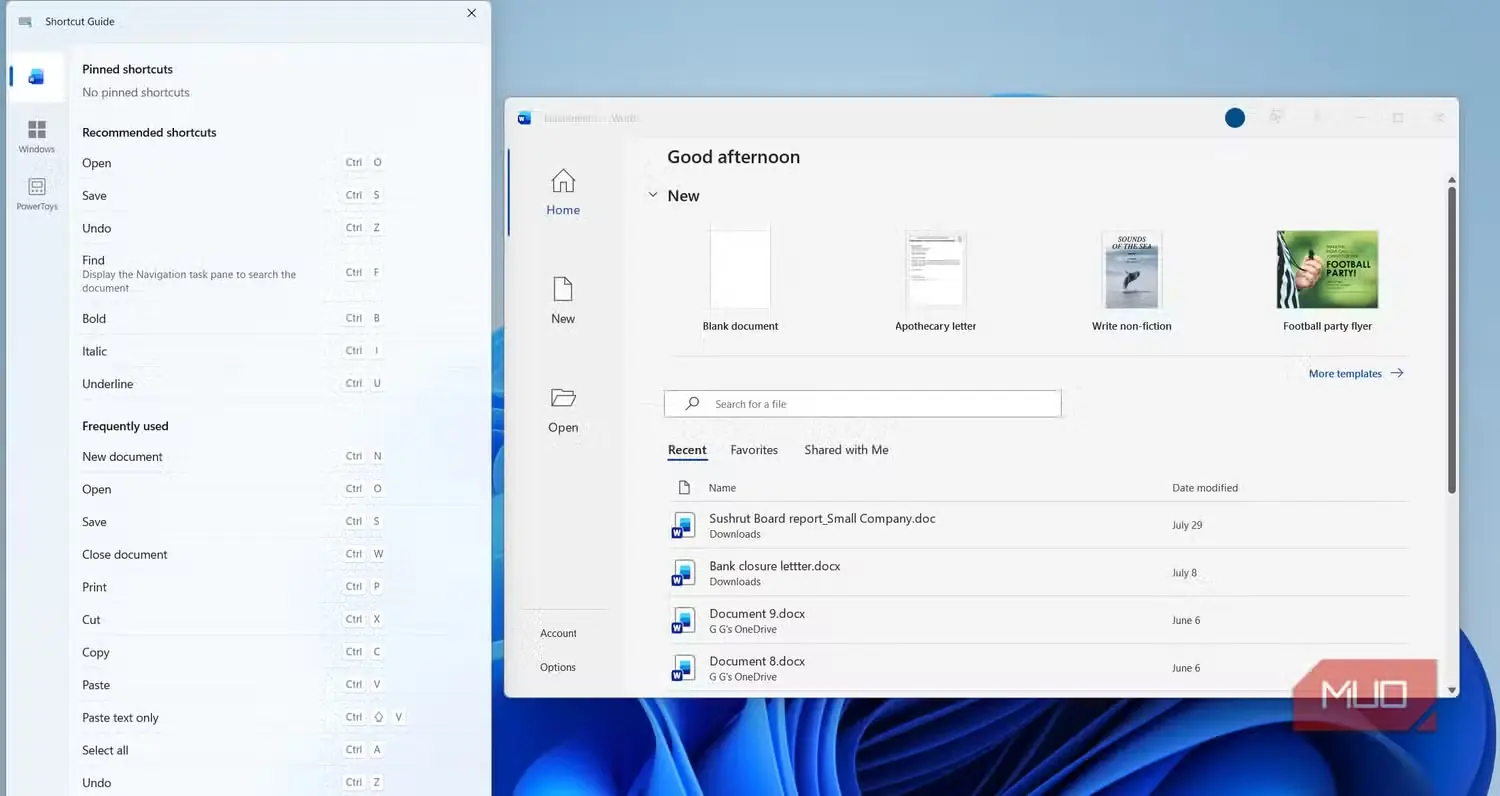Click the file icon beside Document 9.docx
Viewport: 1500px width, 796px height.
coord(684,621)
